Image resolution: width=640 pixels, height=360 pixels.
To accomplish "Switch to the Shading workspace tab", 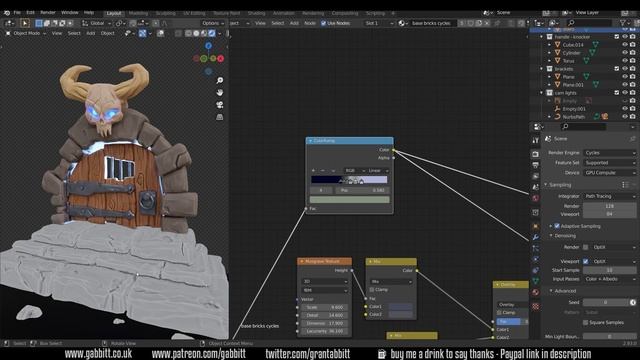I will click(256, 13).
